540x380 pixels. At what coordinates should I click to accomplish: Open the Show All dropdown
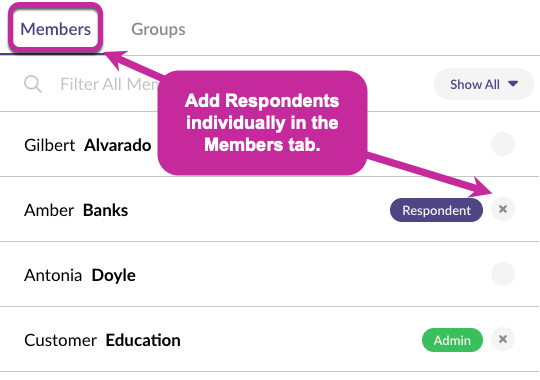click(x=484, y=84)
